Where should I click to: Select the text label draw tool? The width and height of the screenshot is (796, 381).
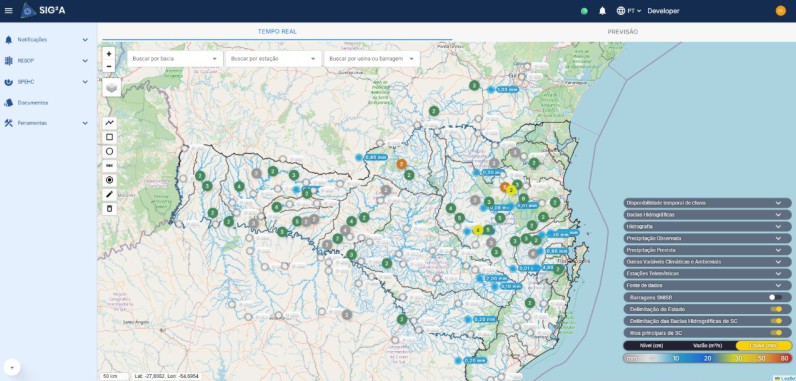tap(109, 165)
